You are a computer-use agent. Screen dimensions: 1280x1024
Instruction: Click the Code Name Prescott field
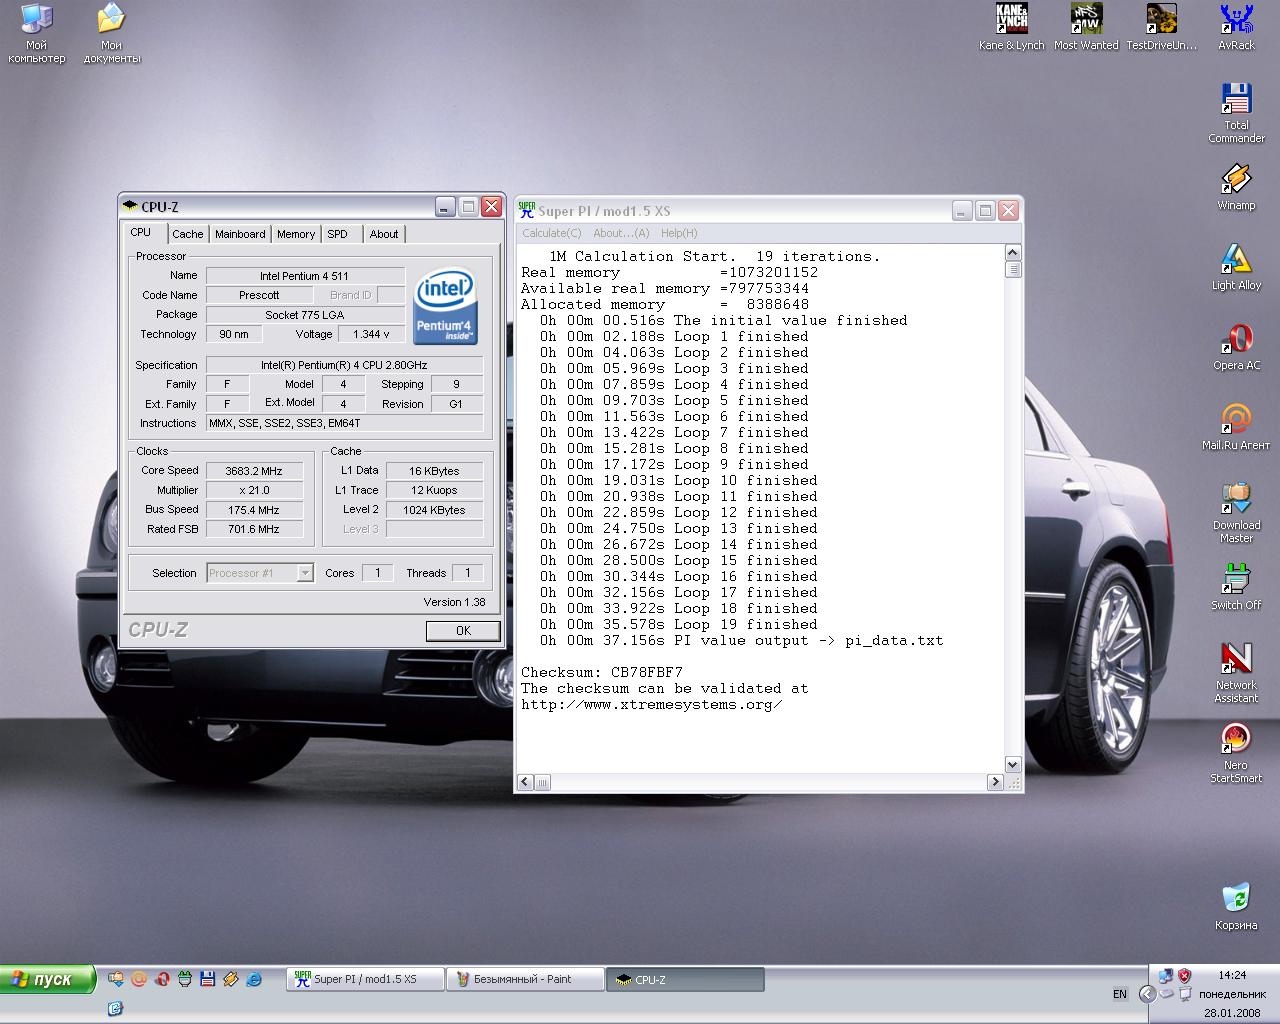[259, 295]
